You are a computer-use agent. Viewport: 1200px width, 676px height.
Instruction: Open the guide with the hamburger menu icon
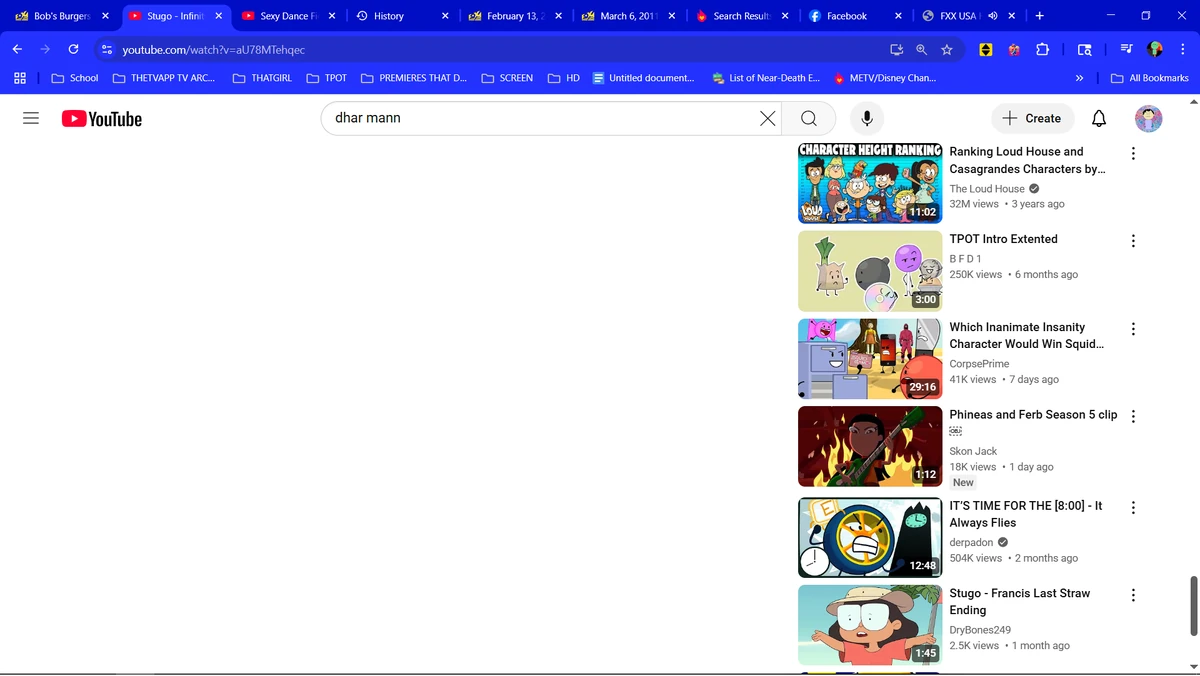[30, 118]
